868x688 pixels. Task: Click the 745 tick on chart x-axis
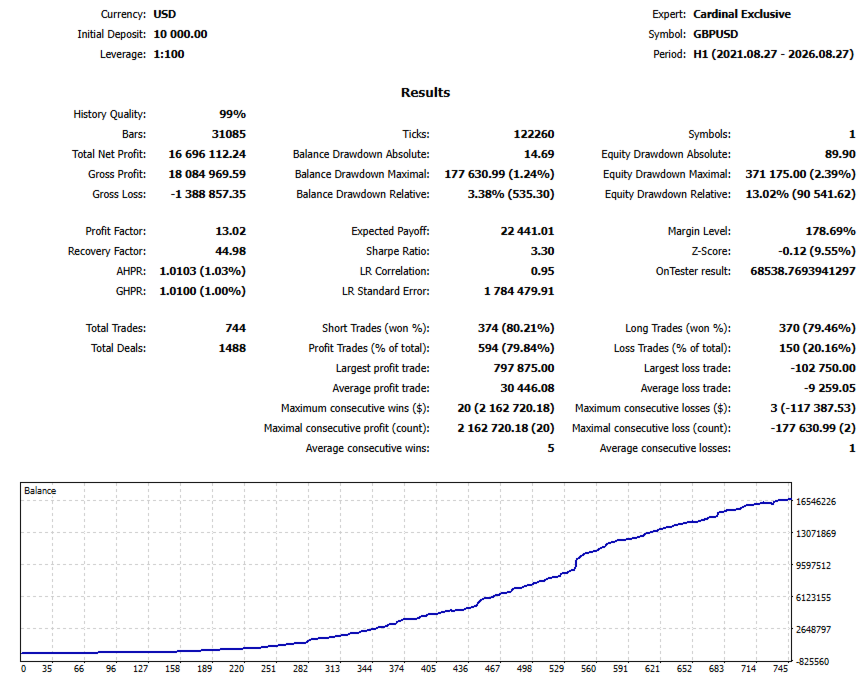(780, 669)
